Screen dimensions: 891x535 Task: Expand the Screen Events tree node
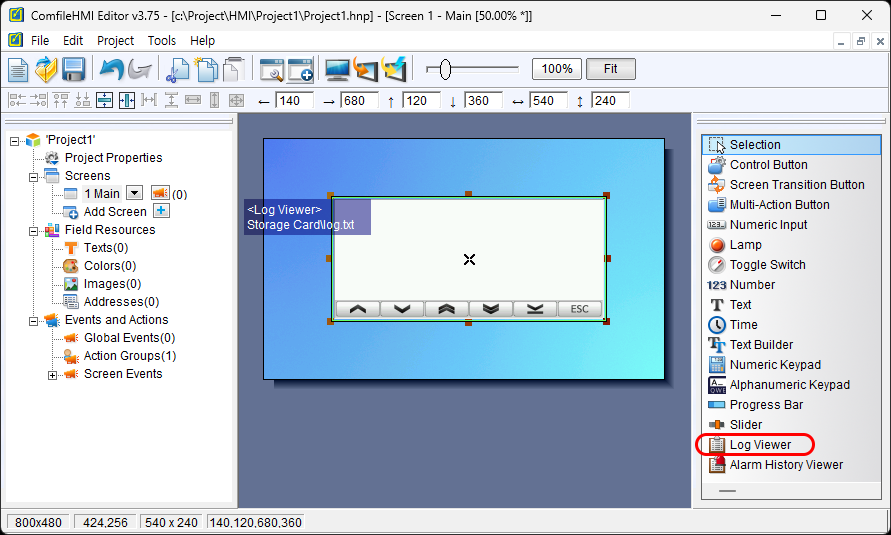(53, 374)
